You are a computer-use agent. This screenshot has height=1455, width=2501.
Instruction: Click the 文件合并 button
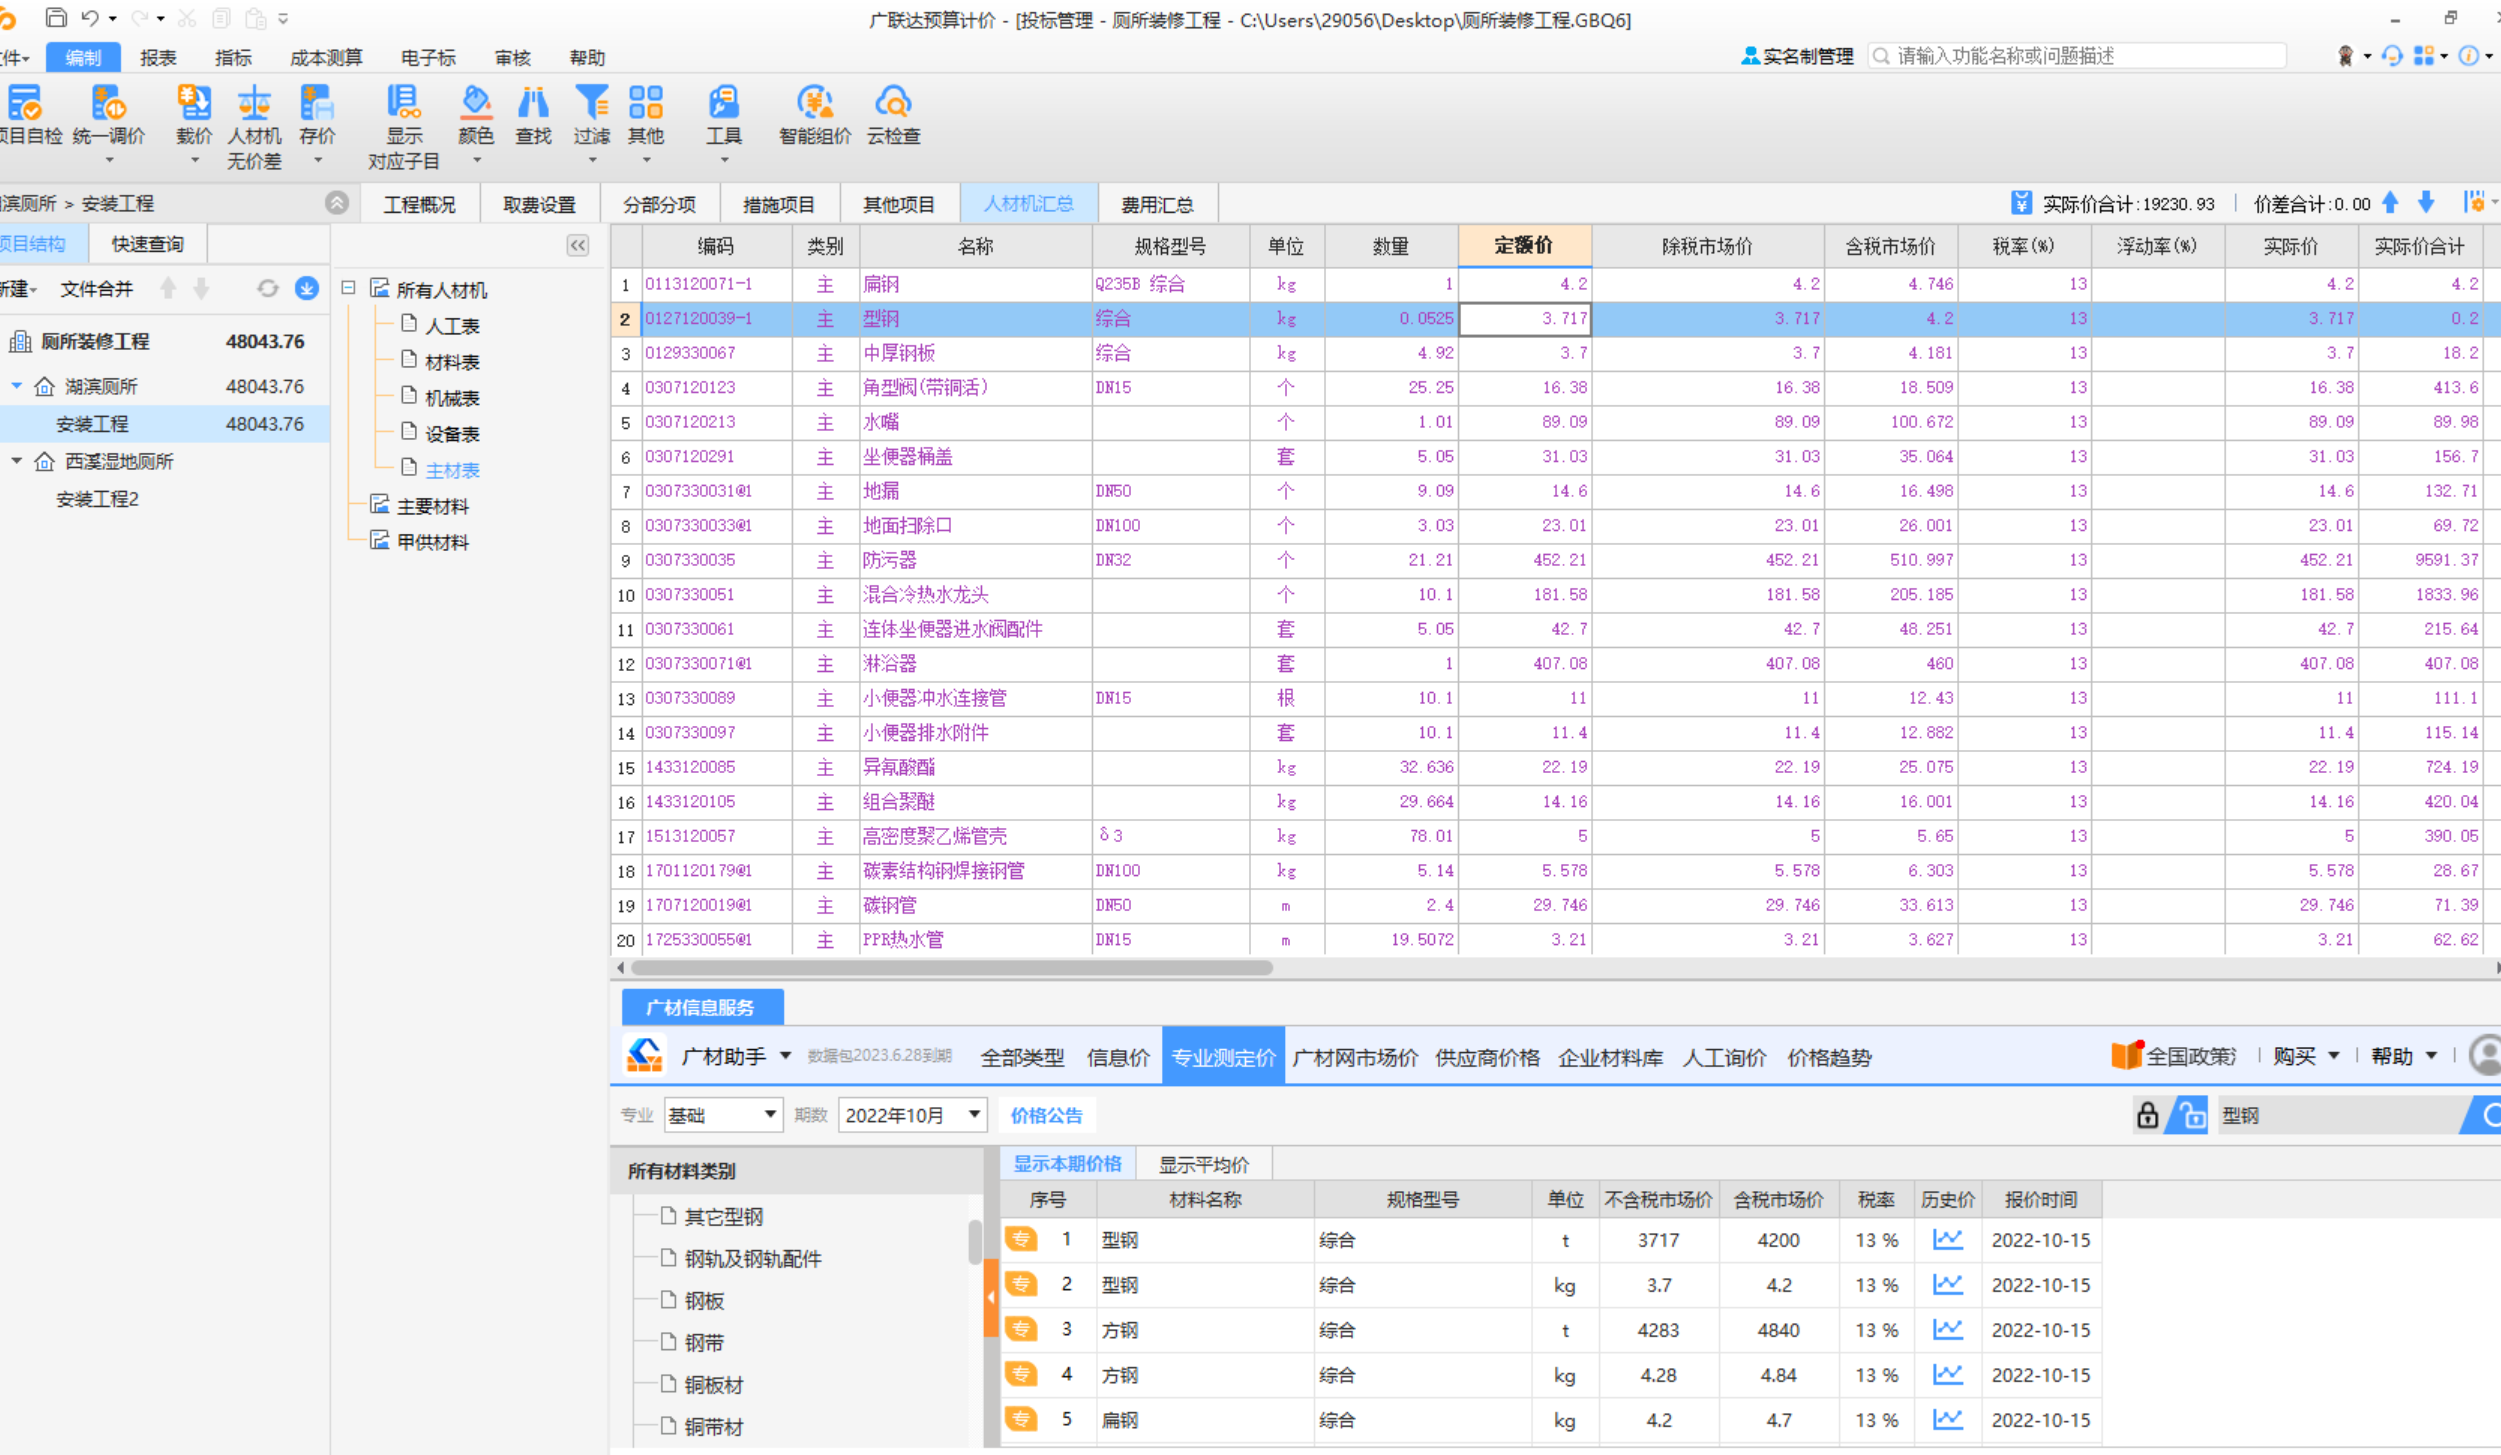[96, 289]
